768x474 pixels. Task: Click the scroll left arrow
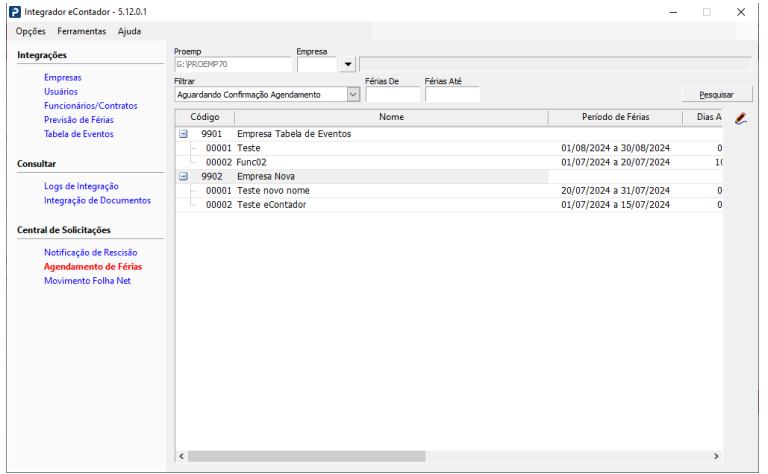182,456
